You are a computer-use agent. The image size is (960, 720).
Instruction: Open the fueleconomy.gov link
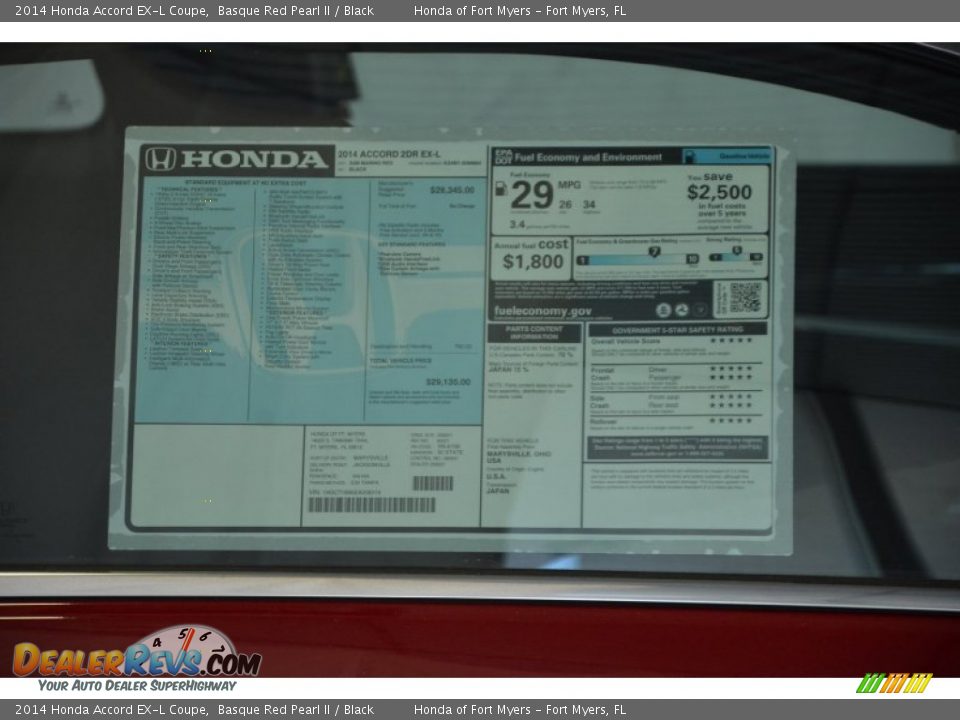point(543,311)
